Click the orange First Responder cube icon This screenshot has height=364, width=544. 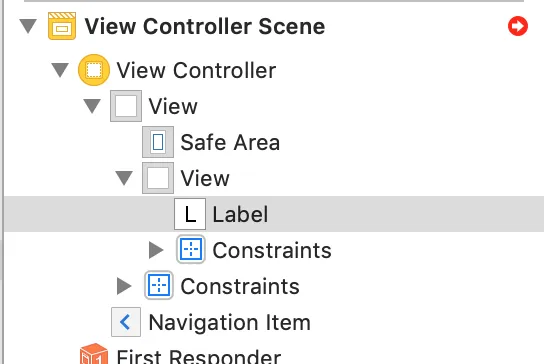coord(94,354)
